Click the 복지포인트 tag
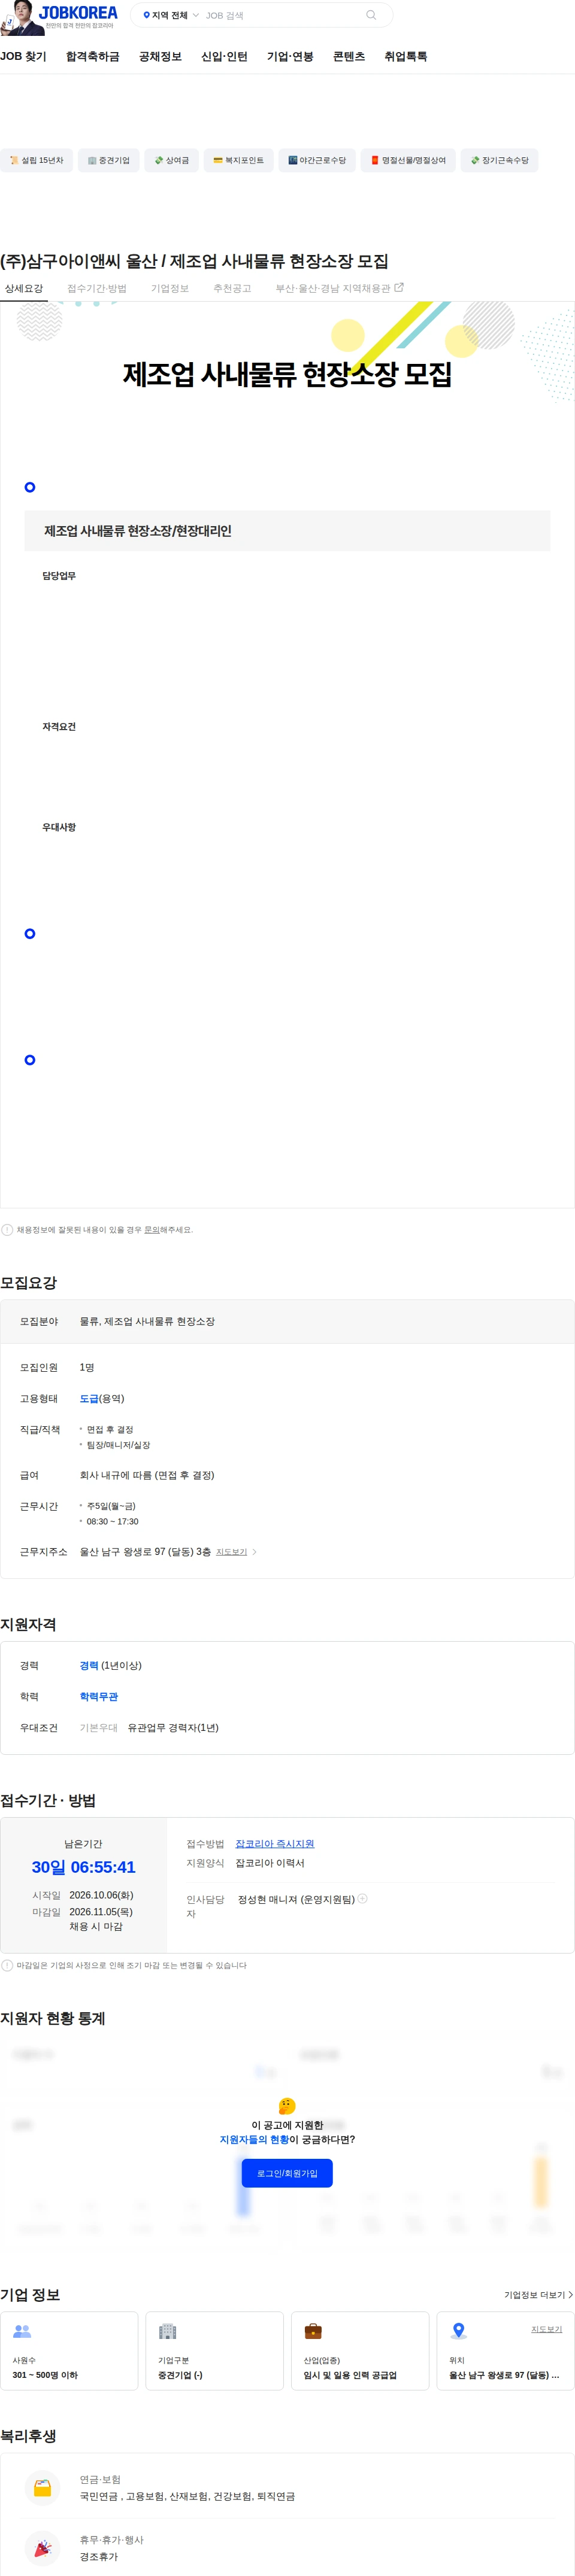 238,160
